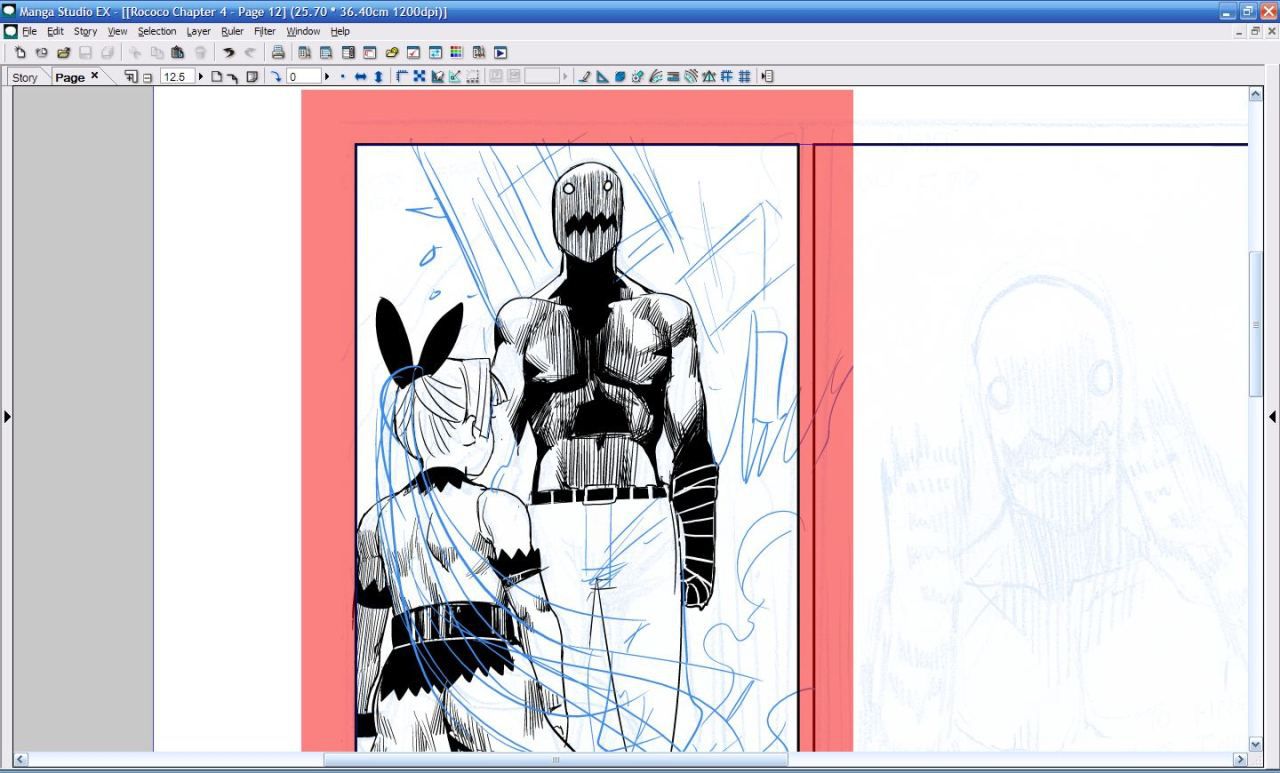Click the Paste clipboard icon
1280x773 pixels.
178,53
